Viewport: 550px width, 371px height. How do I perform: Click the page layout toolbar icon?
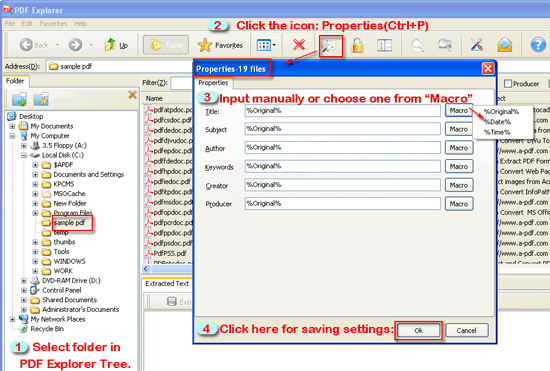point(384,45)
